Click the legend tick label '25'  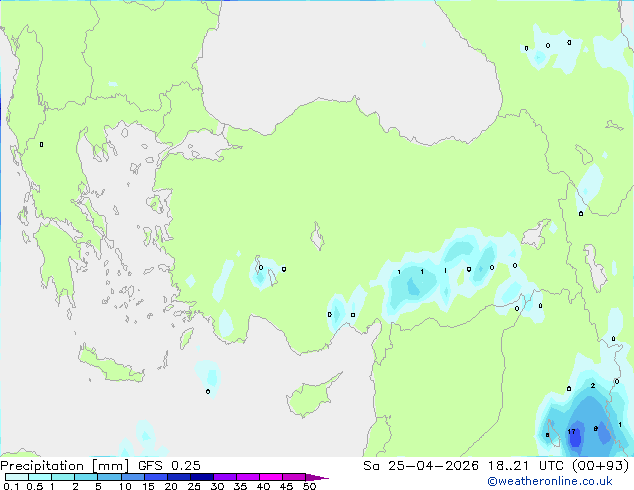pos(194,486)
